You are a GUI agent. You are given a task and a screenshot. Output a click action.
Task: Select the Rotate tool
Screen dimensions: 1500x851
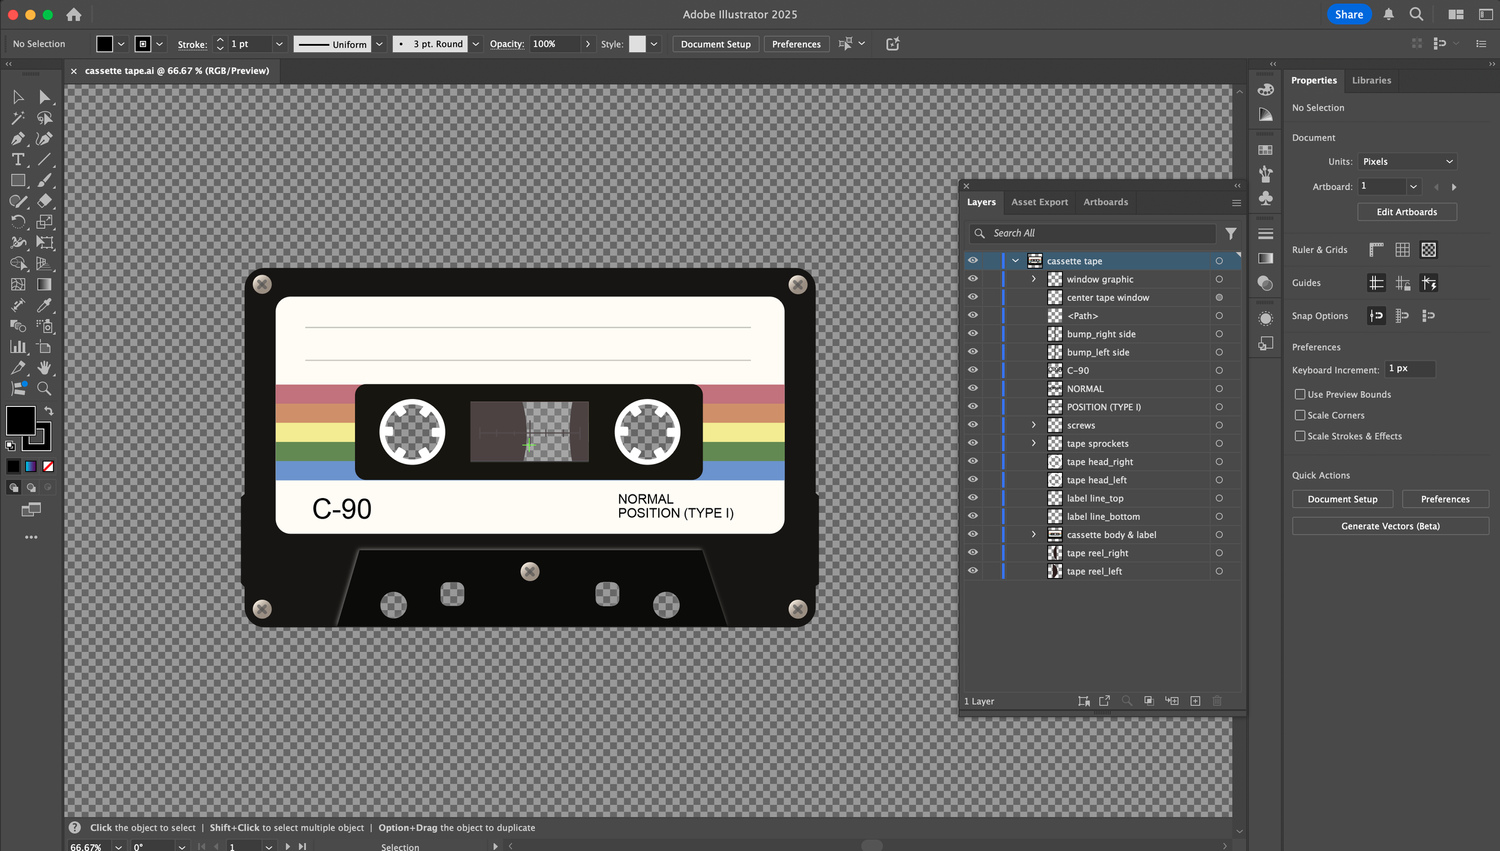click(18, 222)
